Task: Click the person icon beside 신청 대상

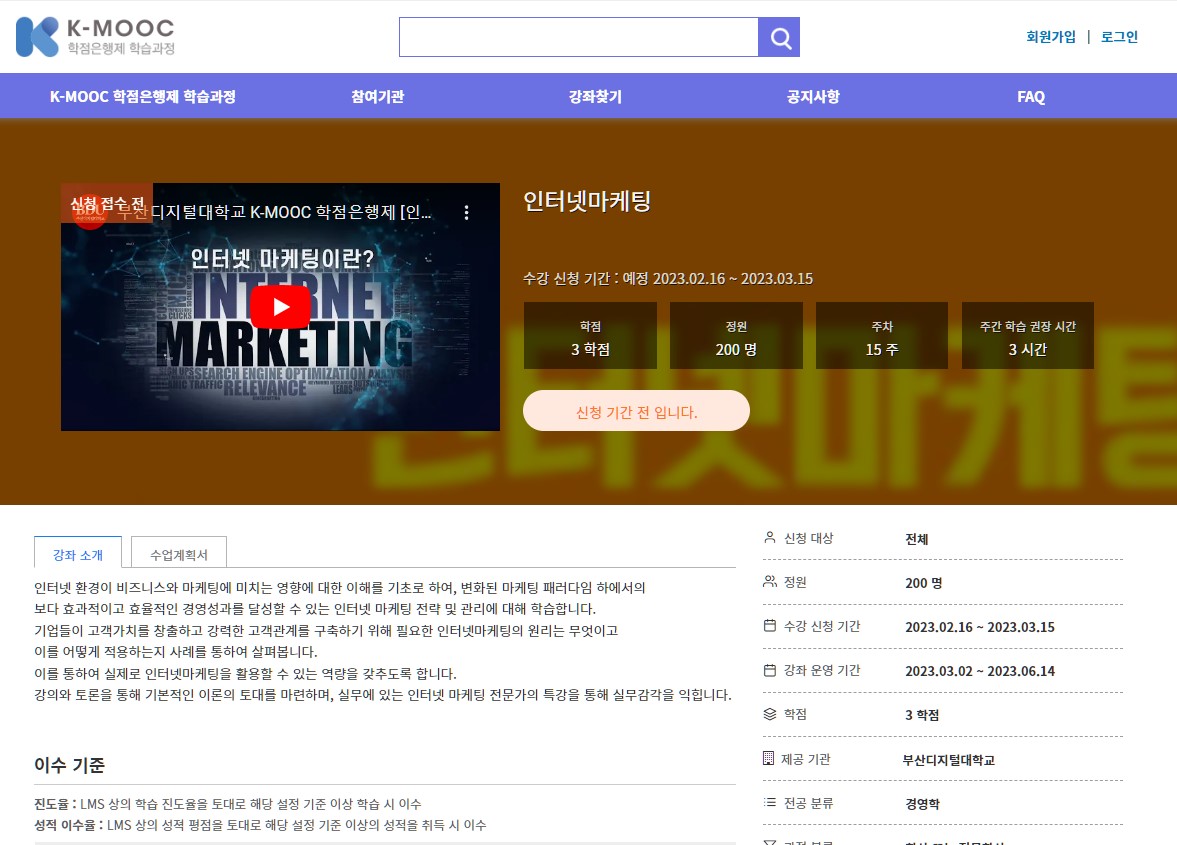Action: [x=769, y=537]
